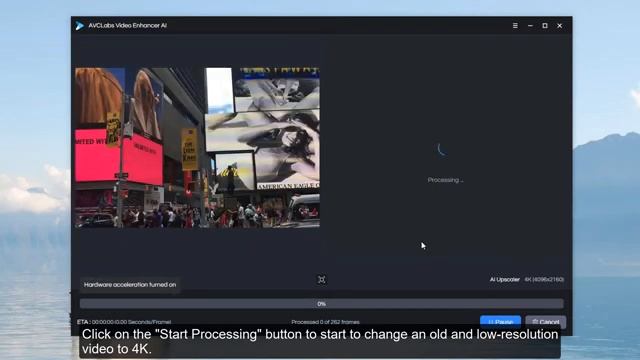Click the AVCLabs logo icon
This screenshot has height=360, width=640.
point(80,26)
